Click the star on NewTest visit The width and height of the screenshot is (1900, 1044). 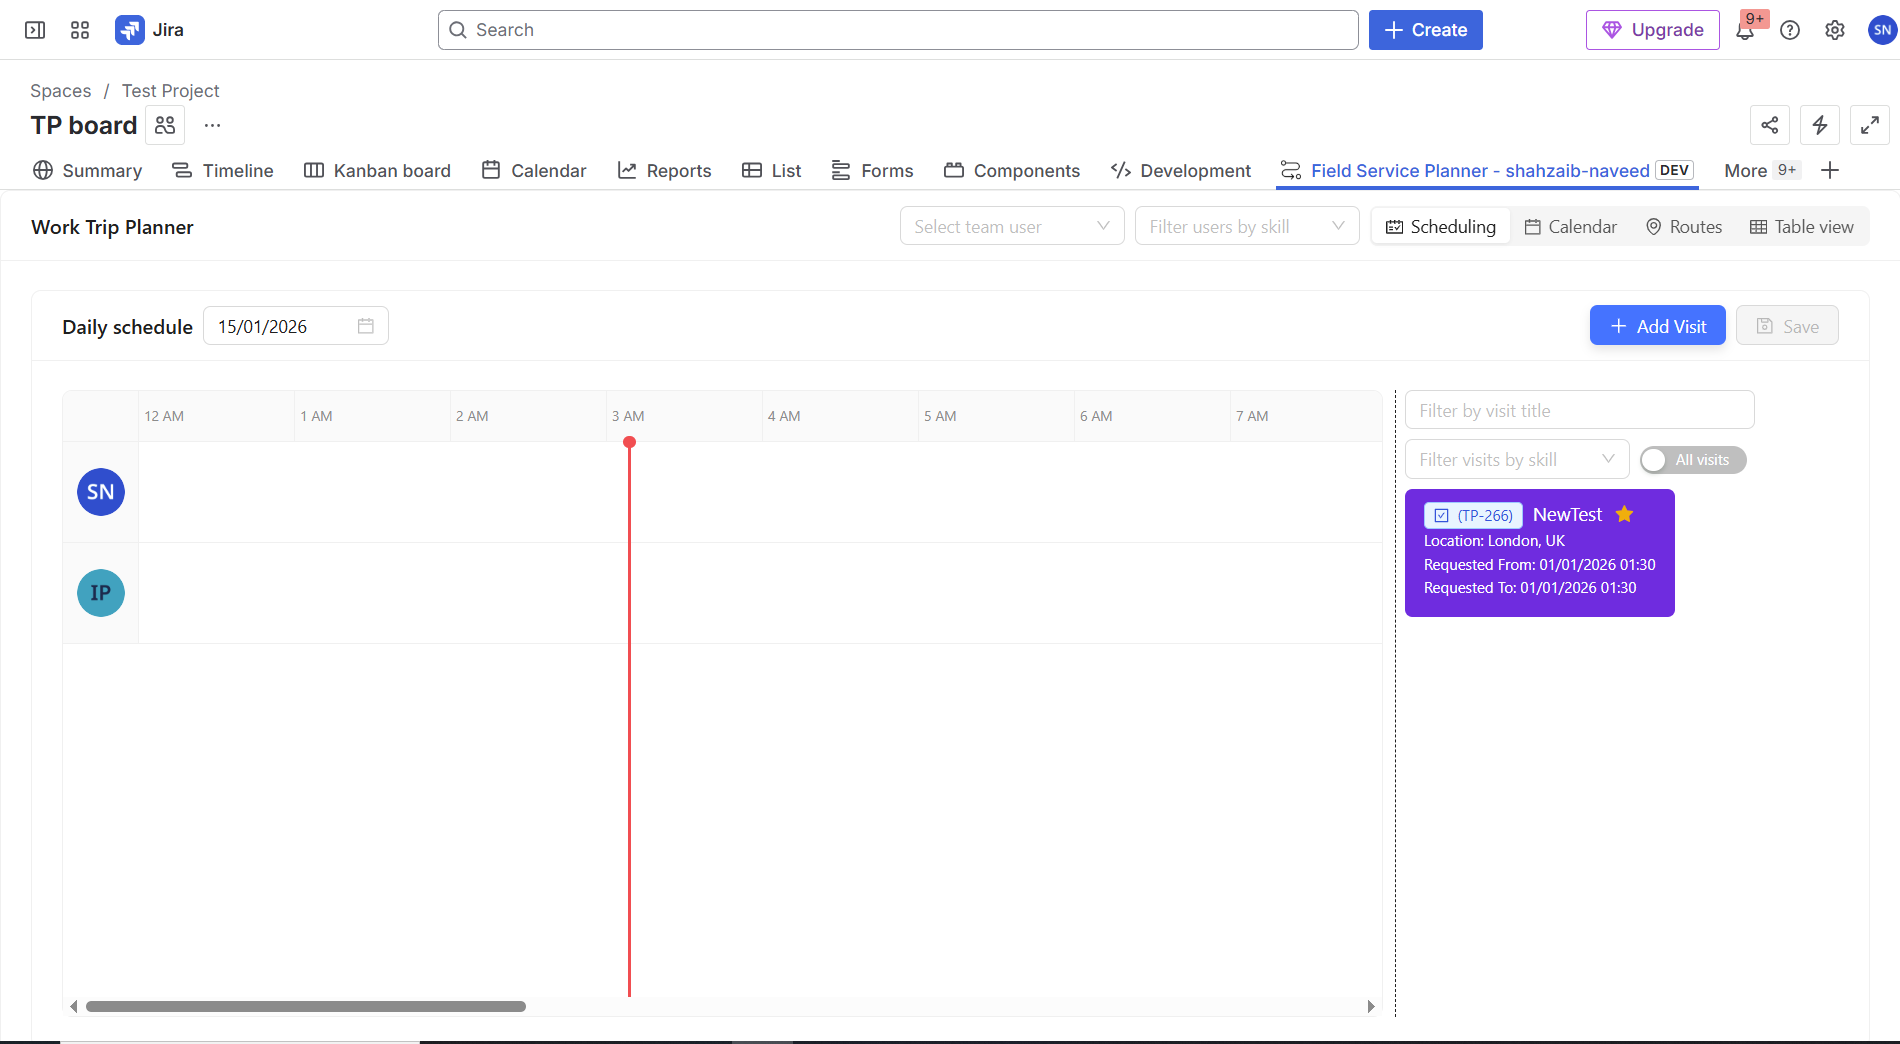point(1624,514)
